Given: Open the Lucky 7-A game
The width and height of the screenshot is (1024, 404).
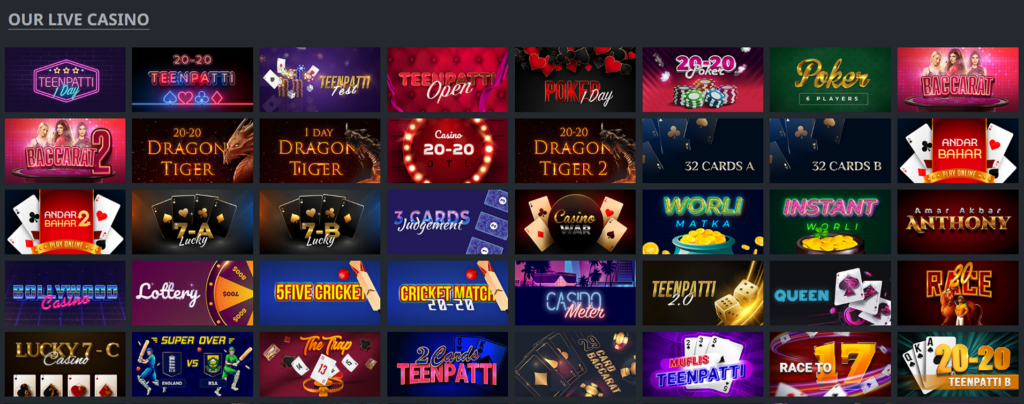Looking at the screenshot, I should 192,222.
